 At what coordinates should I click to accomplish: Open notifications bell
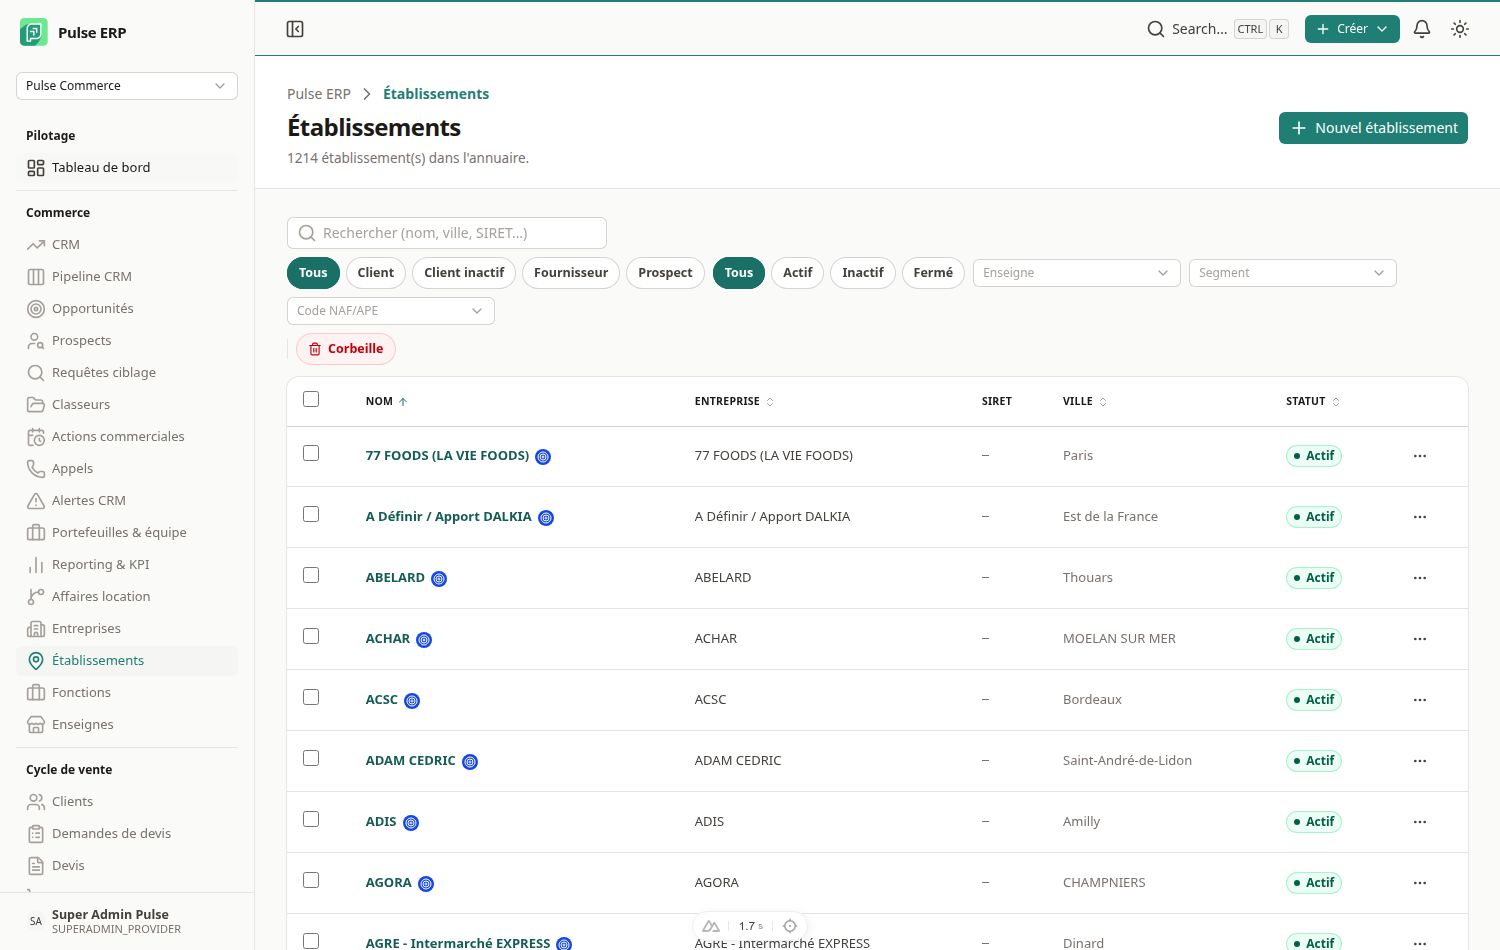(1422, 29)
